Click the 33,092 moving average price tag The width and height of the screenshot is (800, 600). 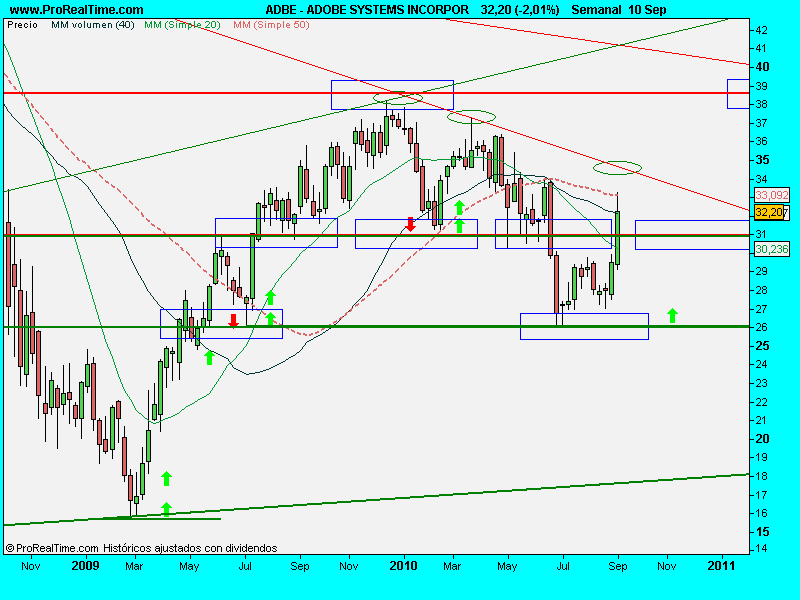pos(771,195)
